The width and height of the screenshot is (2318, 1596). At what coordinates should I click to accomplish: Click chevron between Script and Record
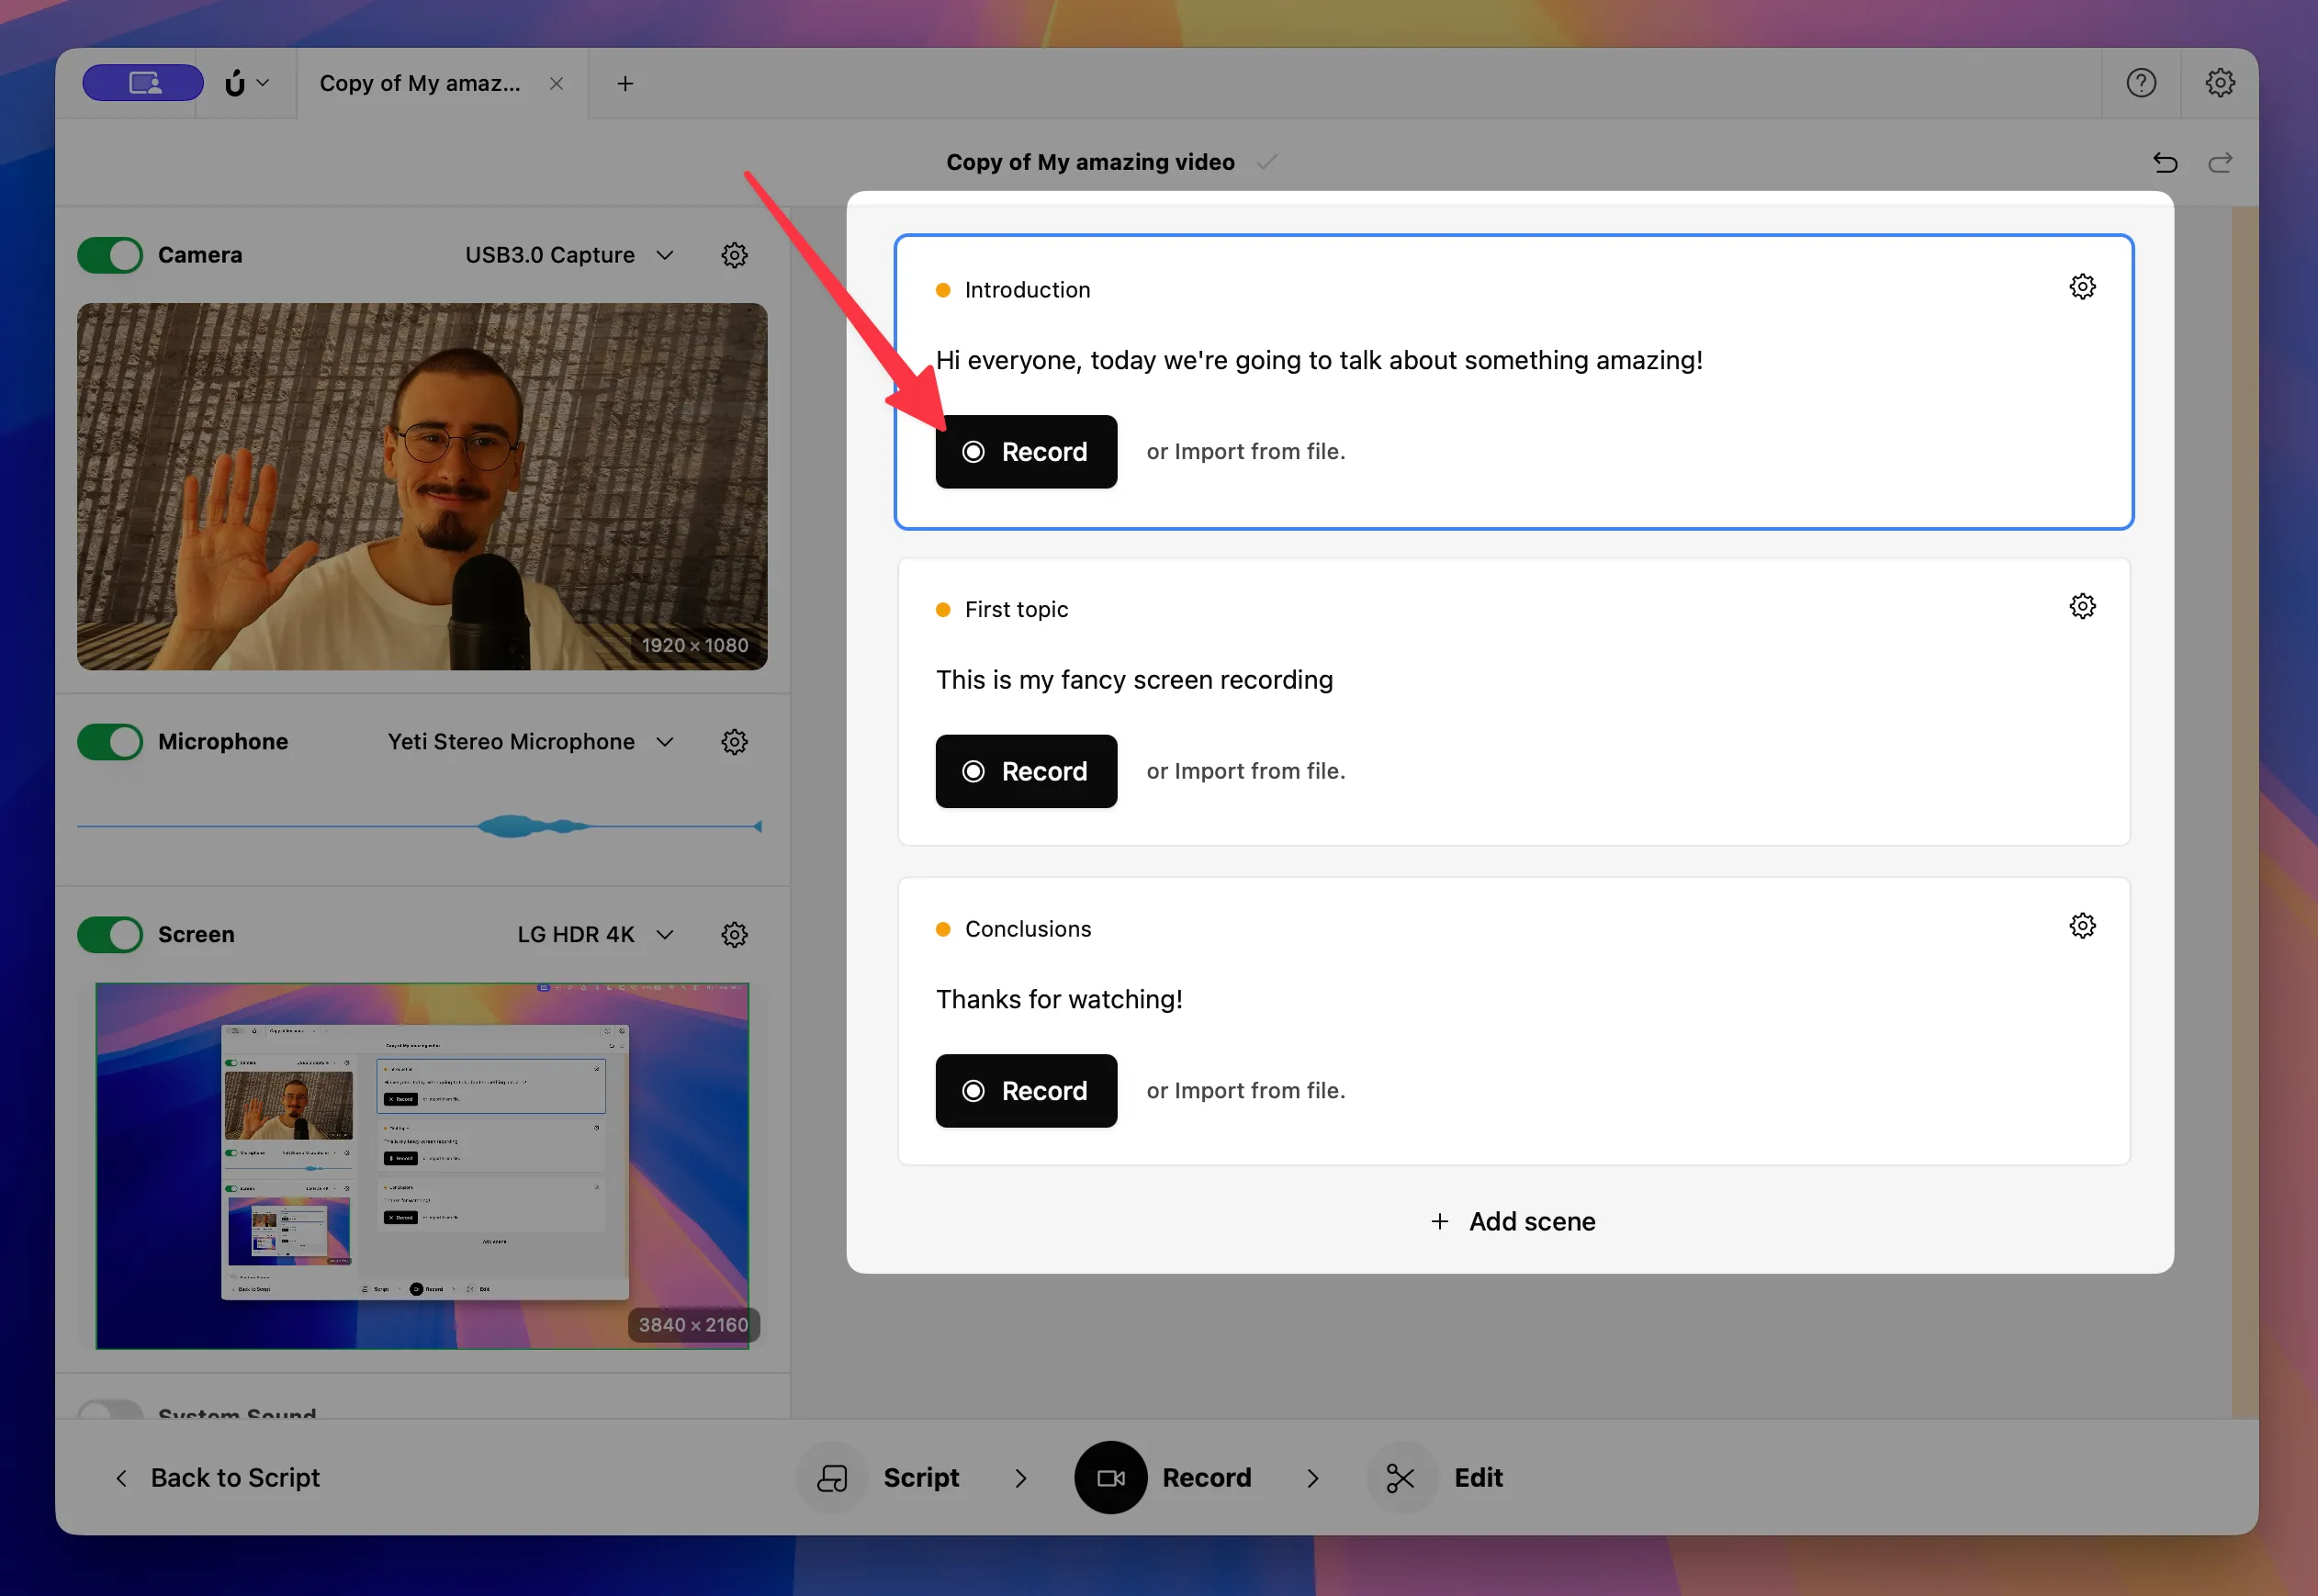click(1020, 1478)
